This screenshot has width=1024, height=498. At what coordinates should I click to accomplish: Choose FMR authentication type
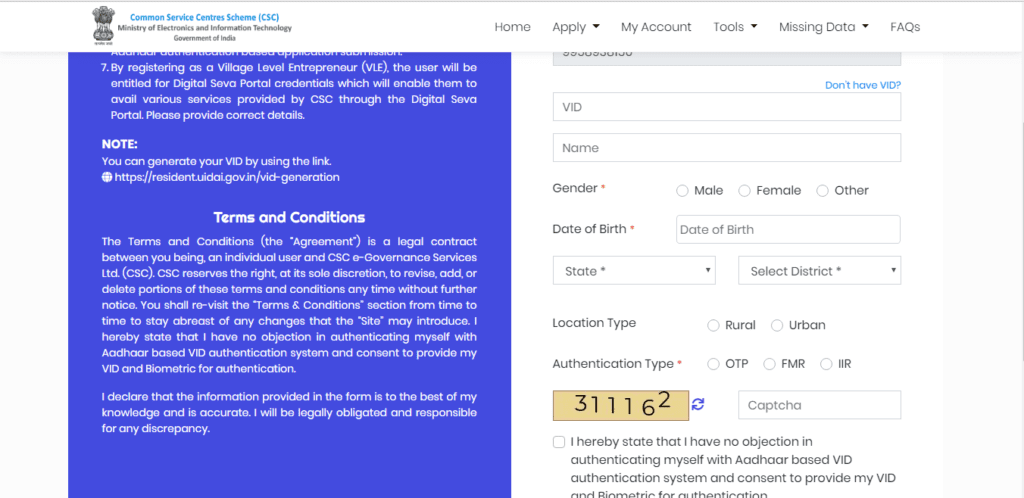pos(769,364)
